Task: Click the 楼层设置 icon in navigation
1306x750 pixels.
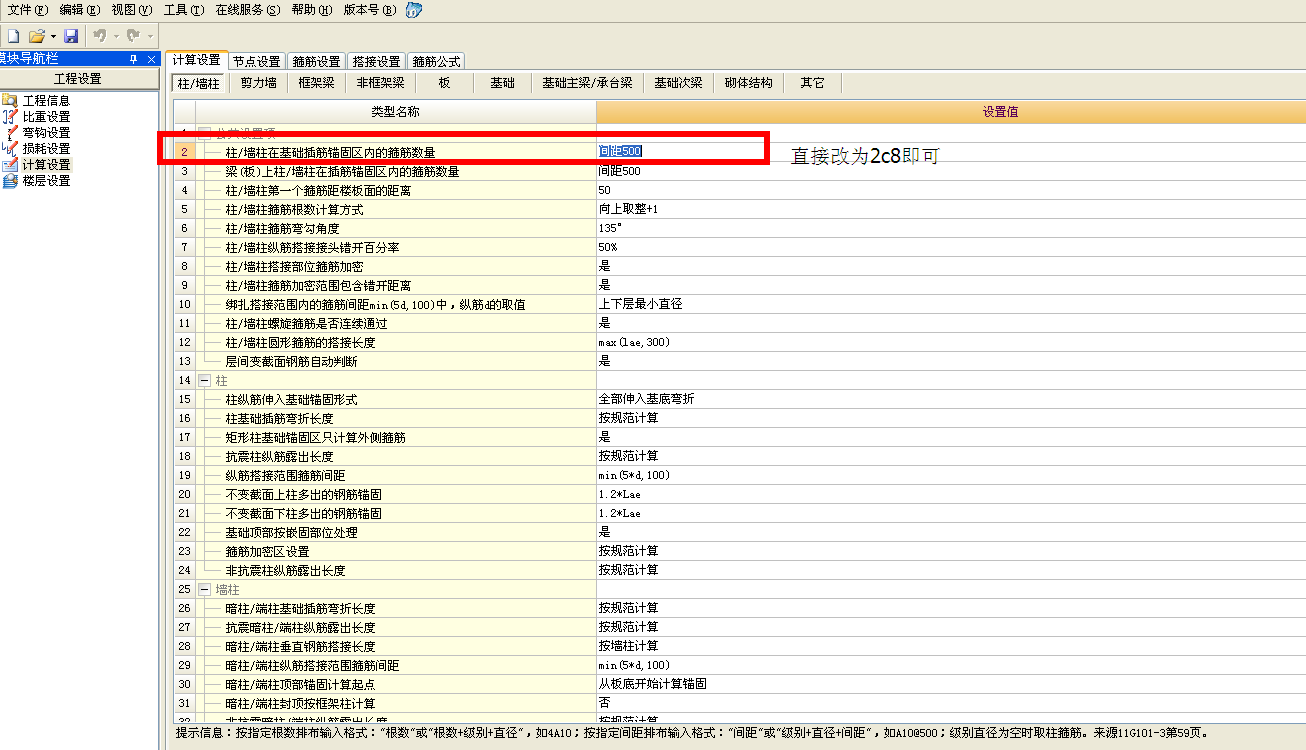Action: (10, 180)
